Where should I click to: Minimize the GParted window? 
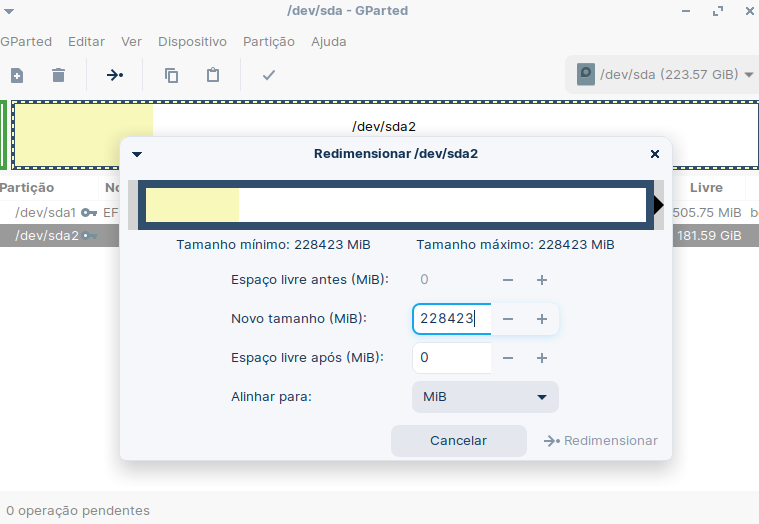[x=686, y=11]
